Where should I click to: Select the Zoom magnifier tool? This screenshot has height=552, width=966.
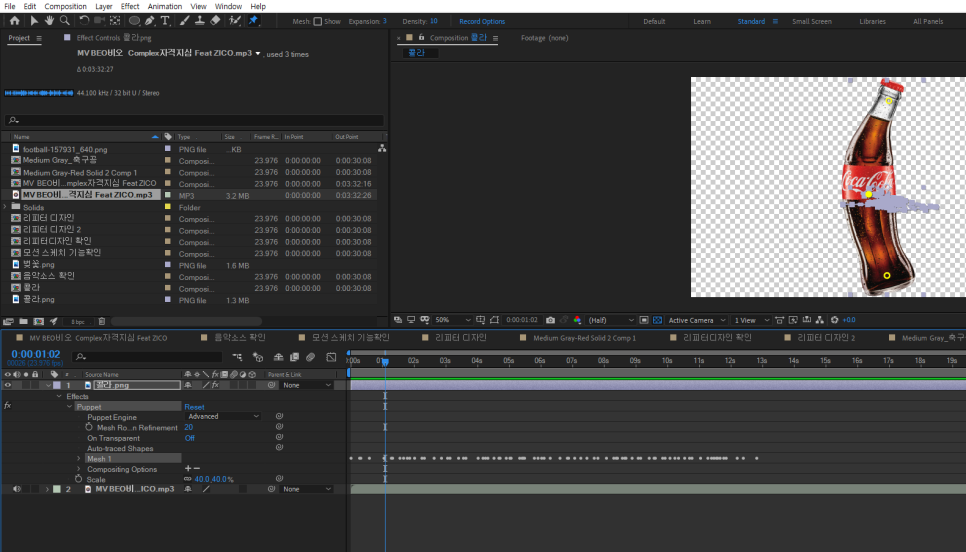click(65, 21)
